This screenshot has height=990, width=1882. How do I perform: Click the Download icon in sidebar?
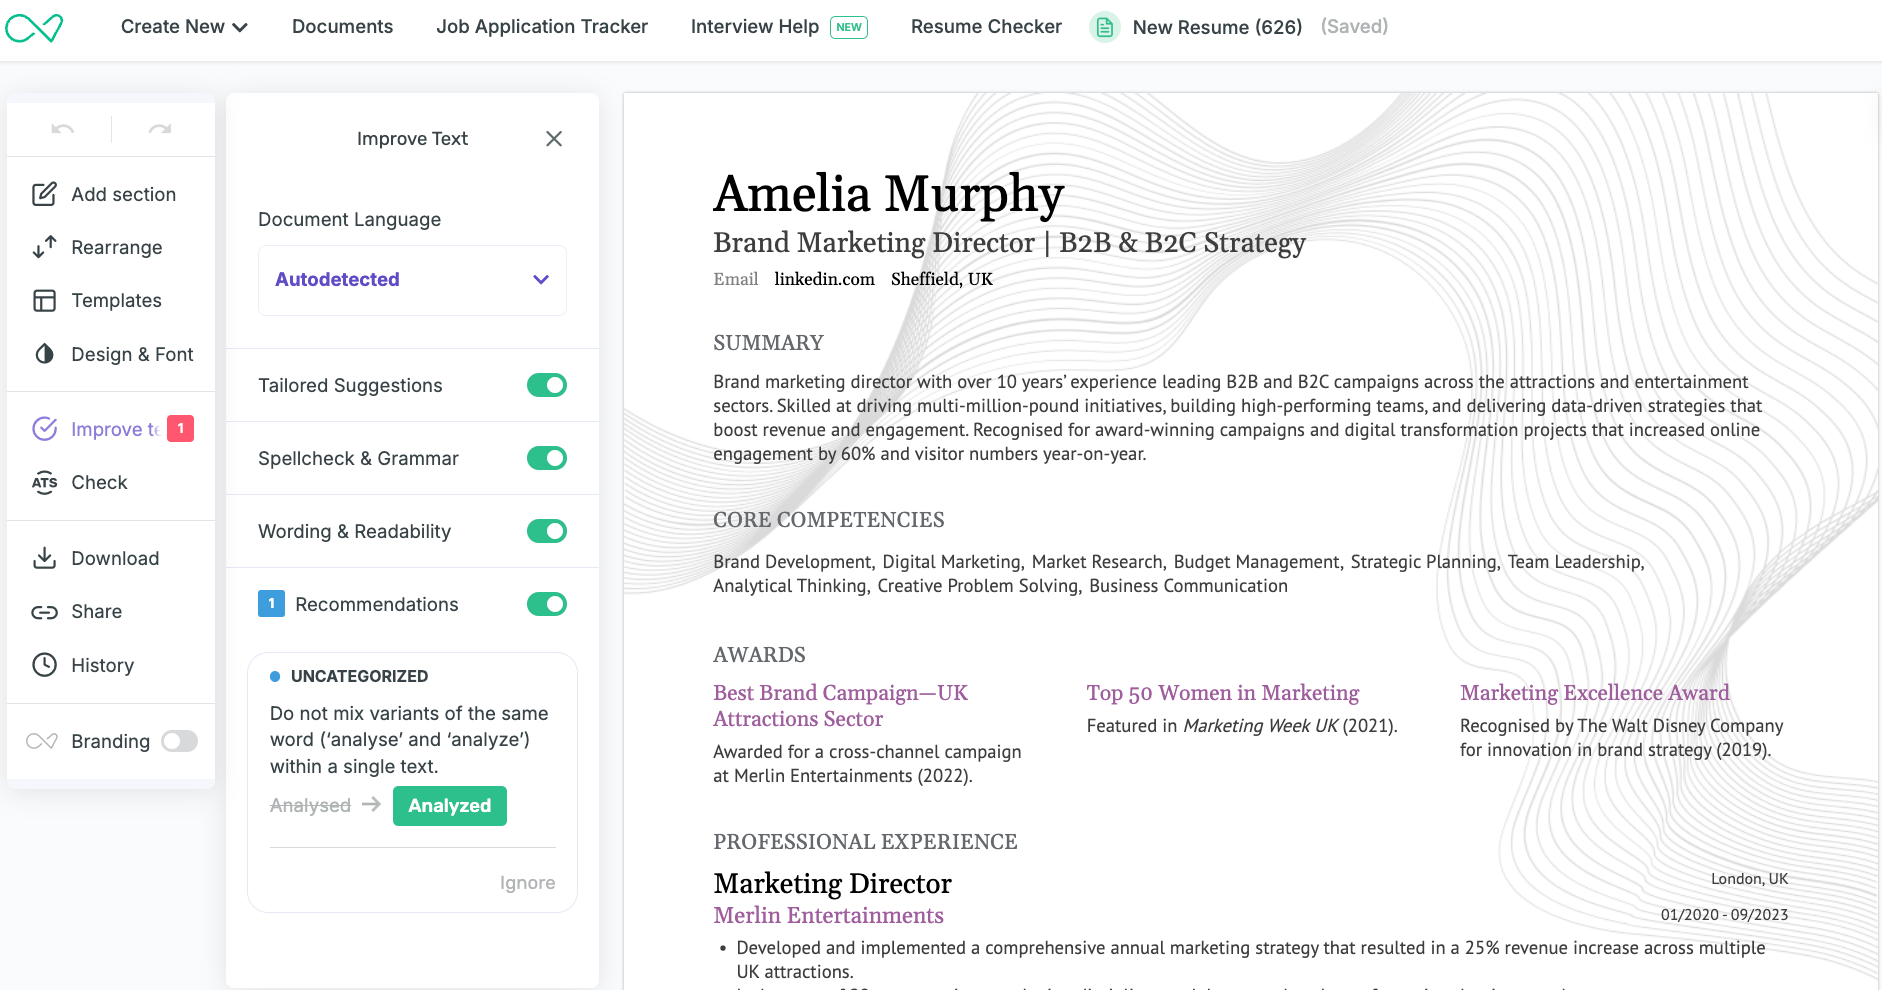(x=44, y=558)
